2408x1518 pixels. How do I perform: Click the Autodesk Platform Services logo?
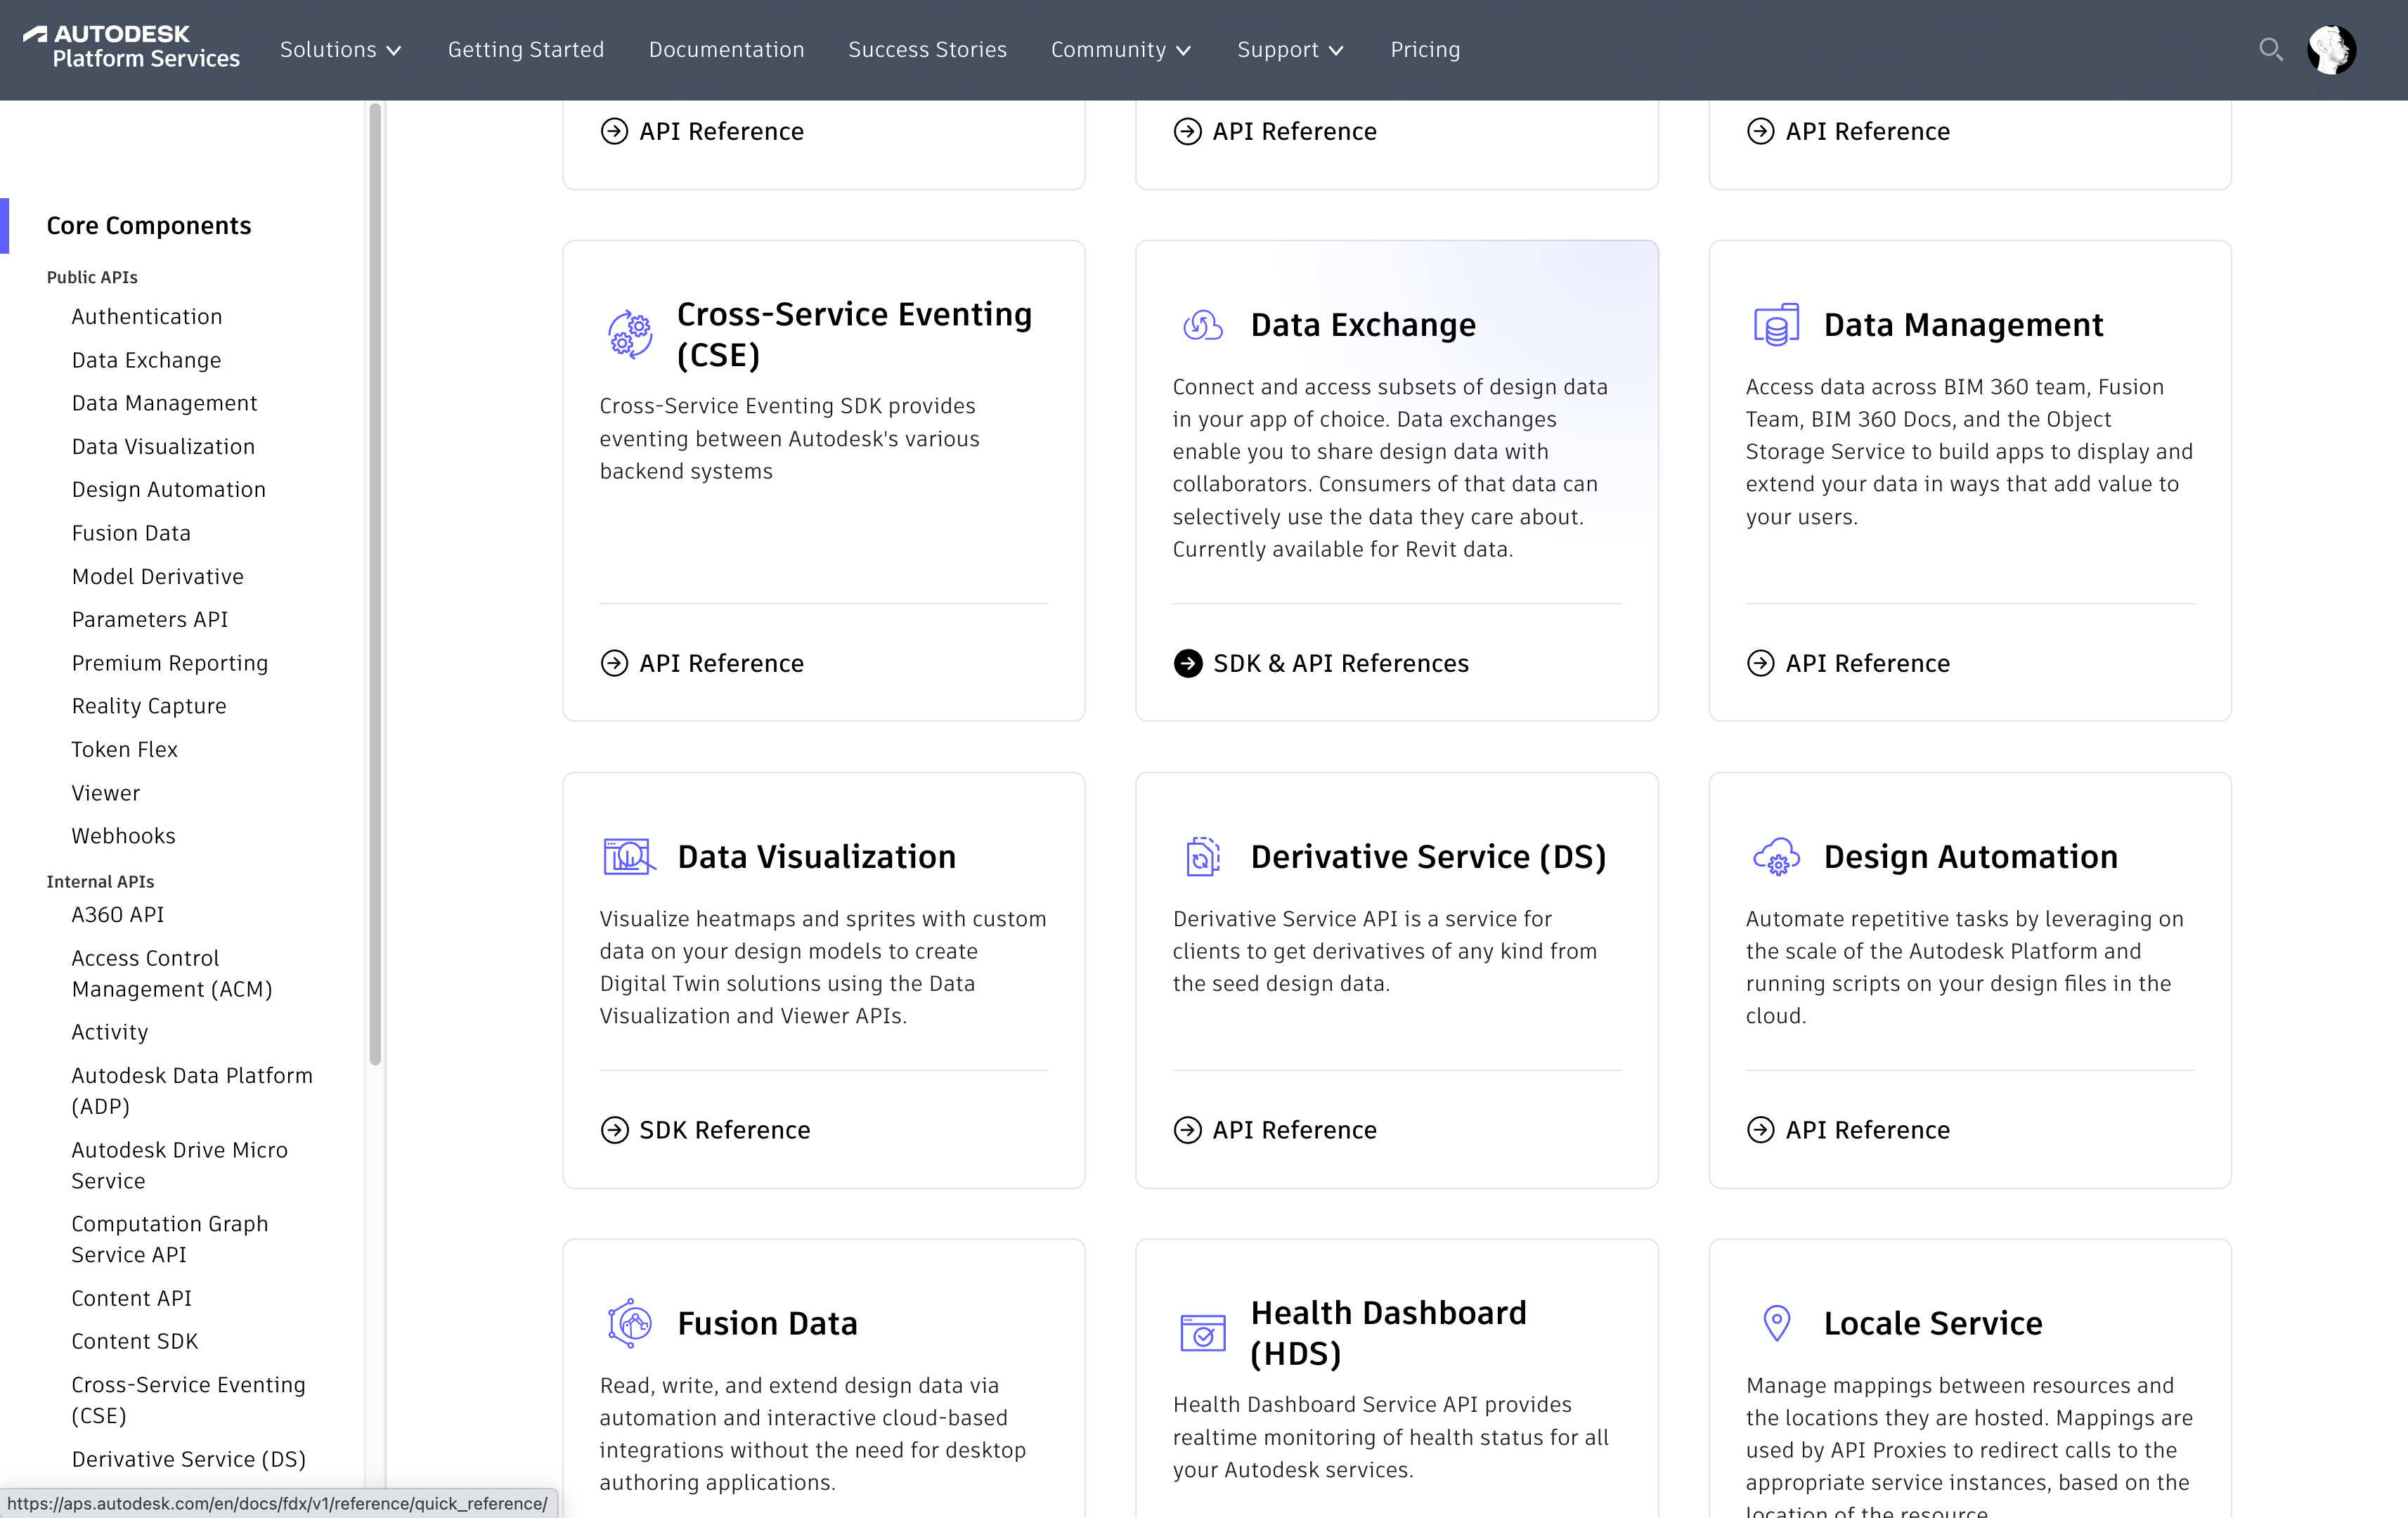tap(131, 47)
